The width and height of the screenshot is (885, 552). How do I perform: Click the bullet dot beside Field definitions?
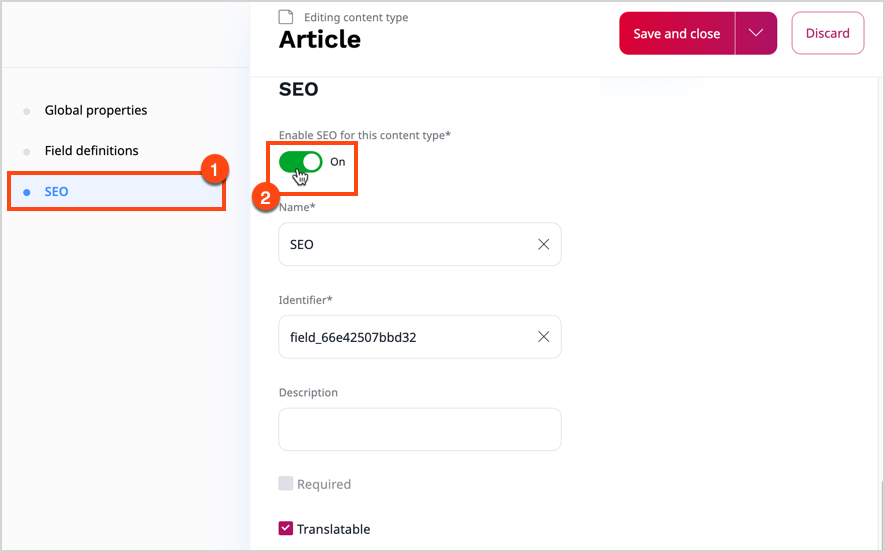(27, 151)
